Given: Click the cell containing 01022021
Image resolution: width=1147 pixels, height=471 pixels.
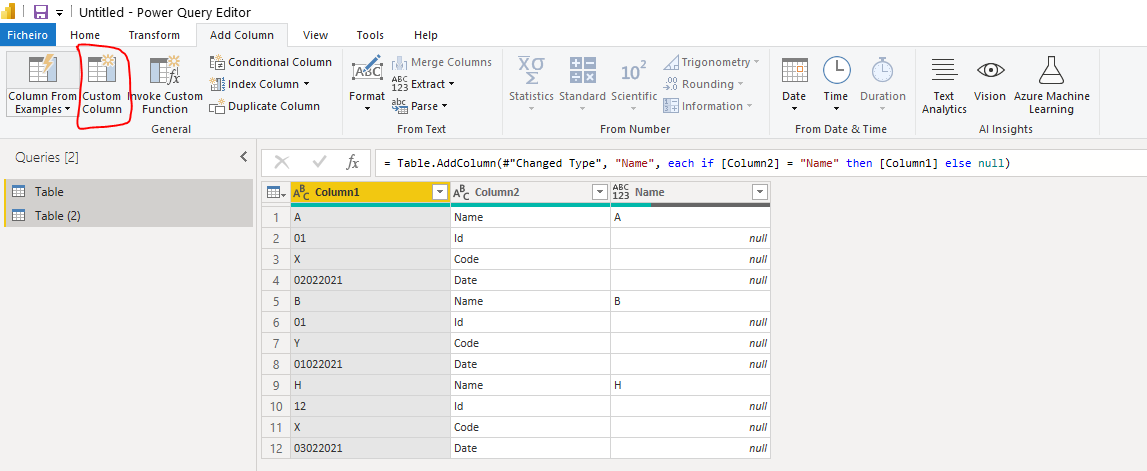Looking at the screenshot, I should [x=370, y=364].
